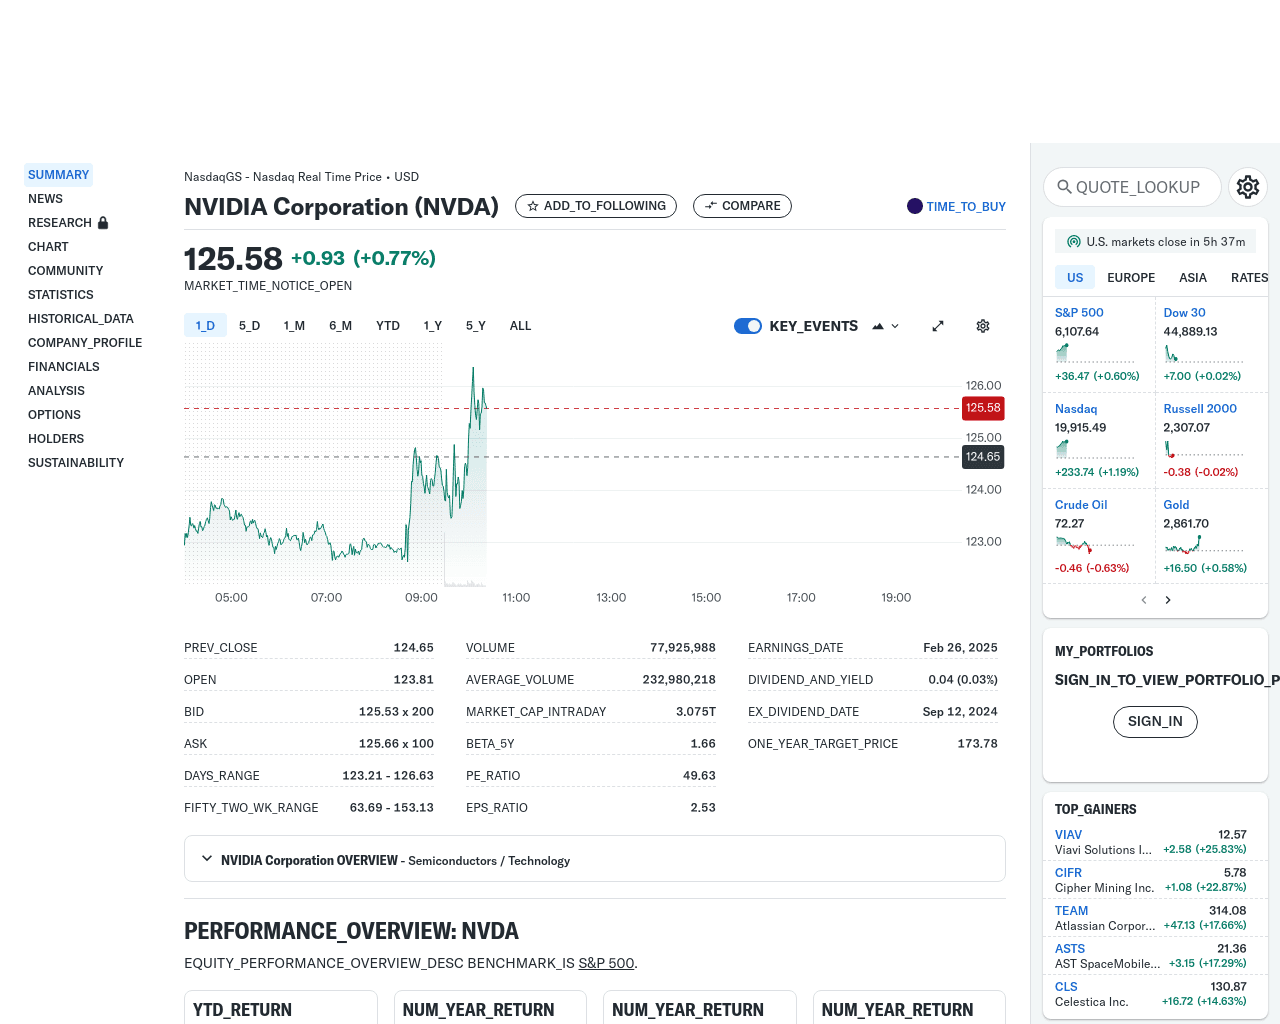1280x1024 pixels.
Task: Open the ASTS top gainer link
Action: pos(1070,949)
